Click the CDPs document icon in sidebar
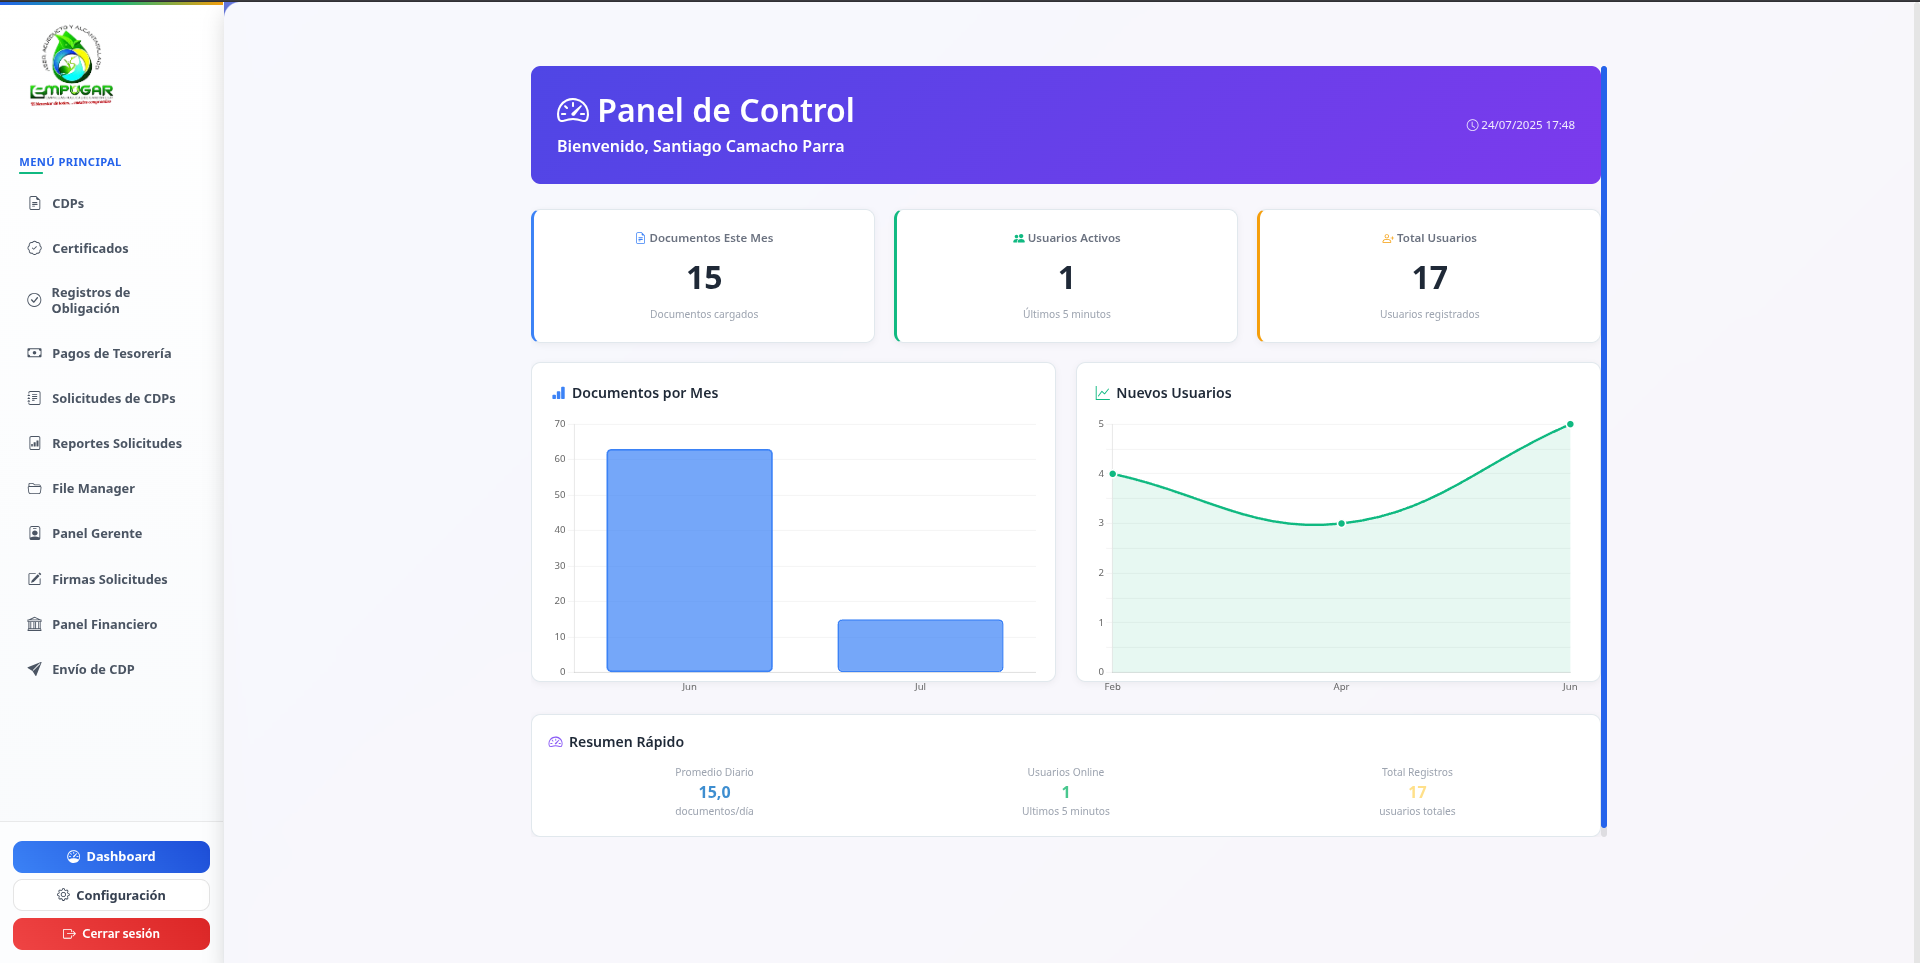 [x=35, y=203]
